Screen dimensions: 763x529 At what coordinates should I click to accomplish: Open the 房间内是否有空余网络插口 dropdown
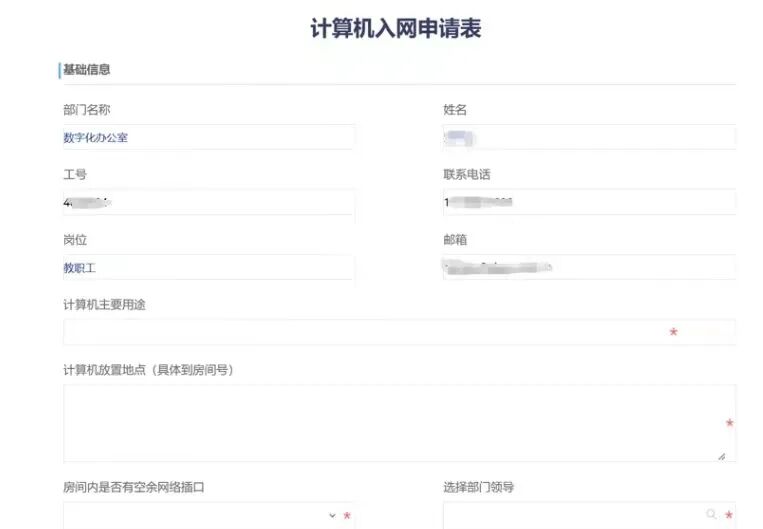click(209, 515)
